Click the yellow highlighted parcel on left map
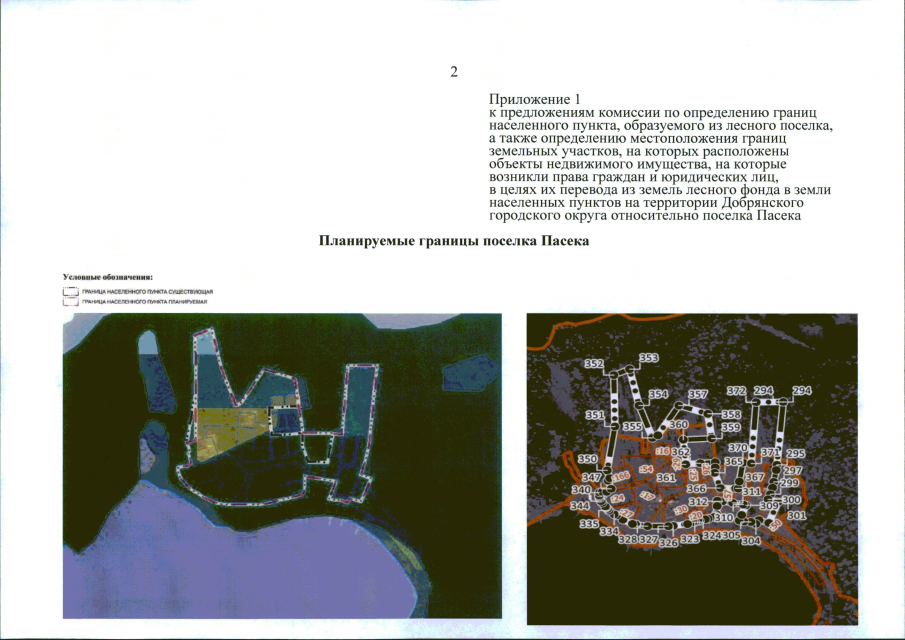The width and height of the screenshot is (905, 640). (230, 429)
